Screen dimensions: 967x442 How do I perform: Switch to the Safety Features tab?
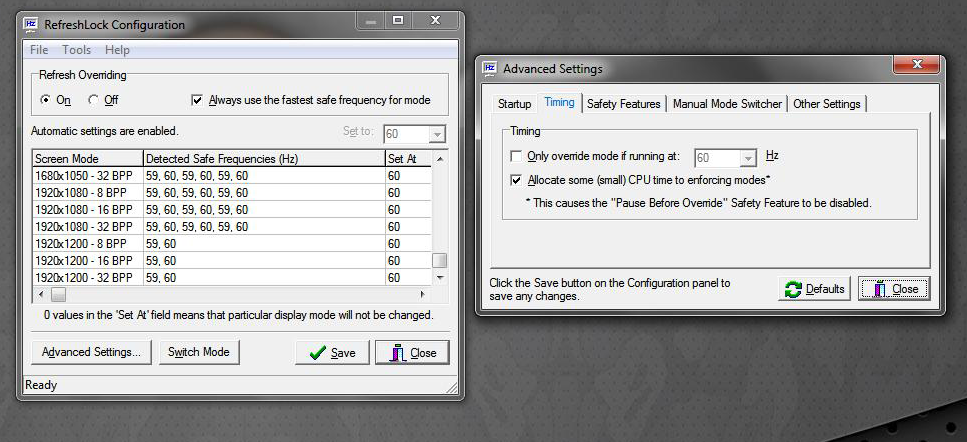tap(623, 104)
